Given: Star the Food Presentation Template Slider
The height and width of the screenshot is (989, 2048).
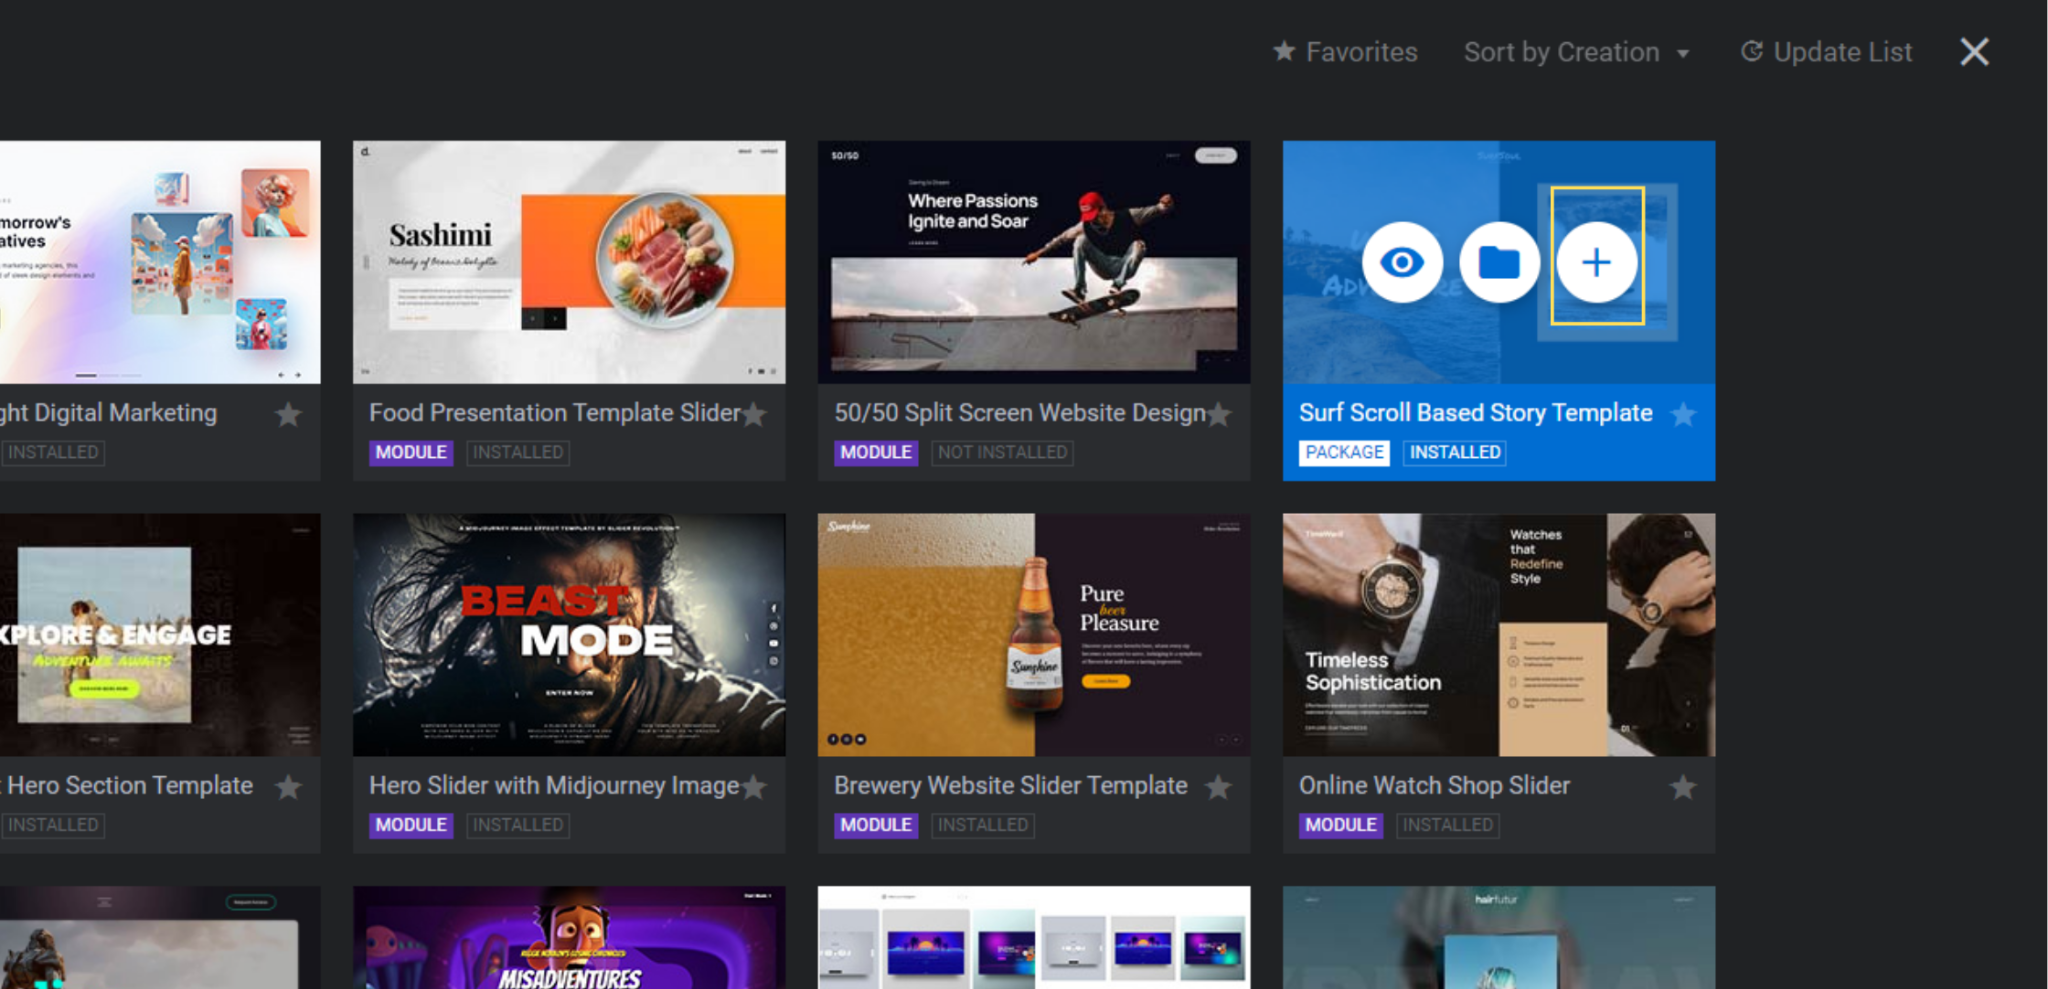Looking at the screenshot, I should click(754, 414).
